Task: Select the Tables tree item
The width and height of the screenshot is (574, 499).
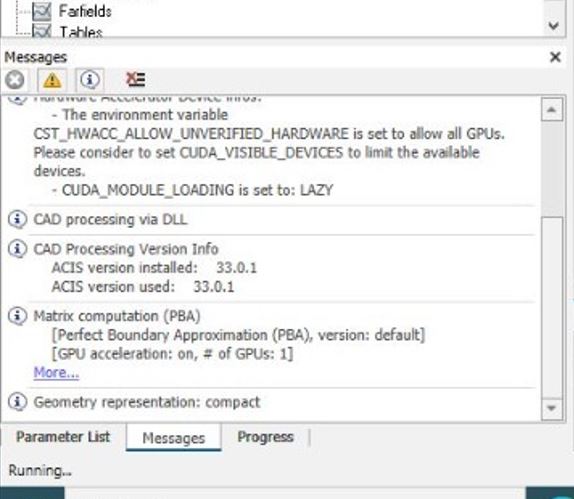Action: click(x=81, y=31)
